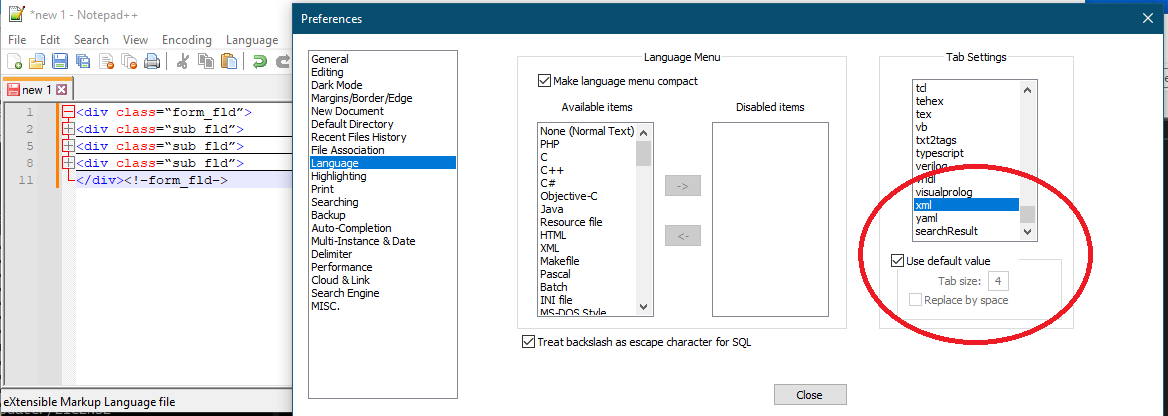Click the Disabled items empty list box

coord(771,219)
